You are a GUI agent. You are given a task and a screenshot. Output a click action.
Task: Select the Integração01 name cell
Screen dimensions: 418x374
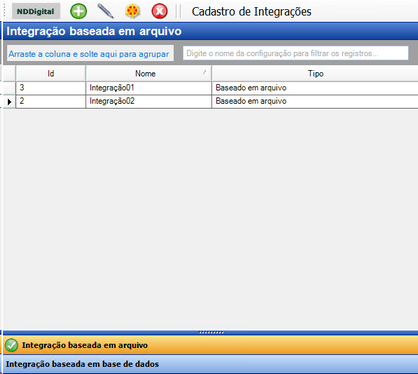tap(149, 88)
